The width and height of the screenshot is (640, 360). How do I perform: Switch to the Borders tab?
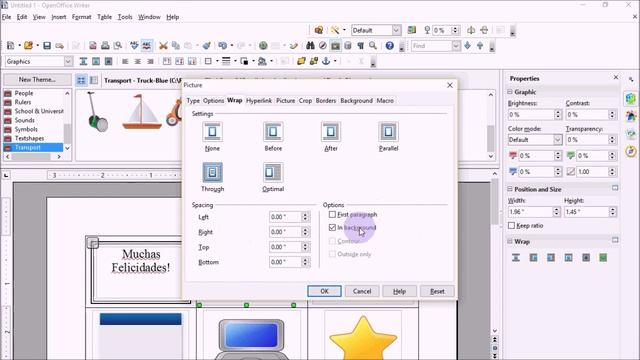(x=326, y=100)
